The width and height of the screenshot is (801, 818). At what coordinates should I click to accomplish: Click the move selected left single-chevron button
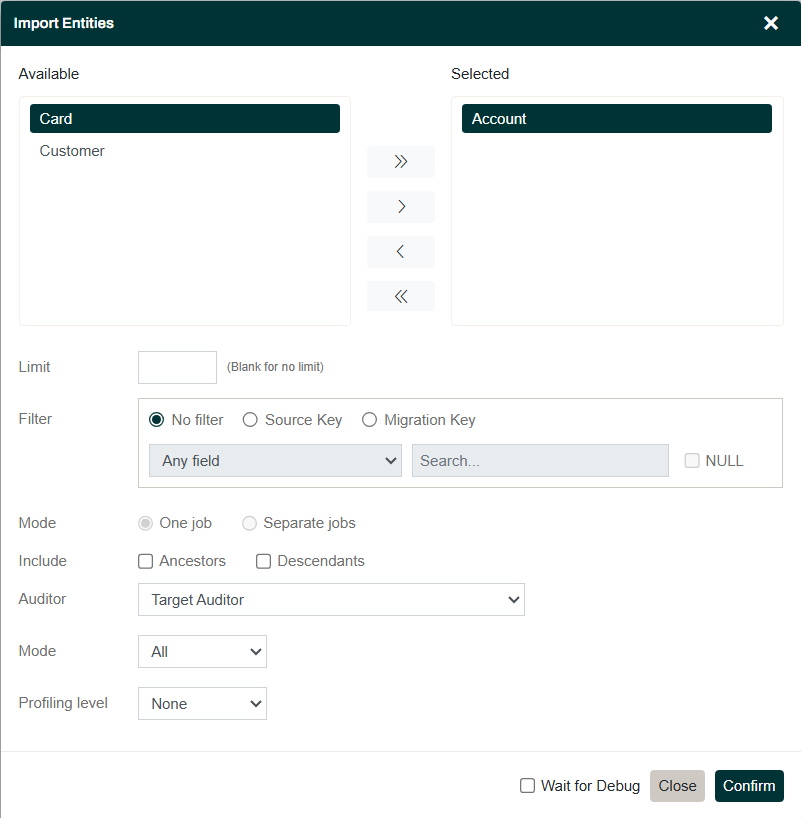[400, 252]
